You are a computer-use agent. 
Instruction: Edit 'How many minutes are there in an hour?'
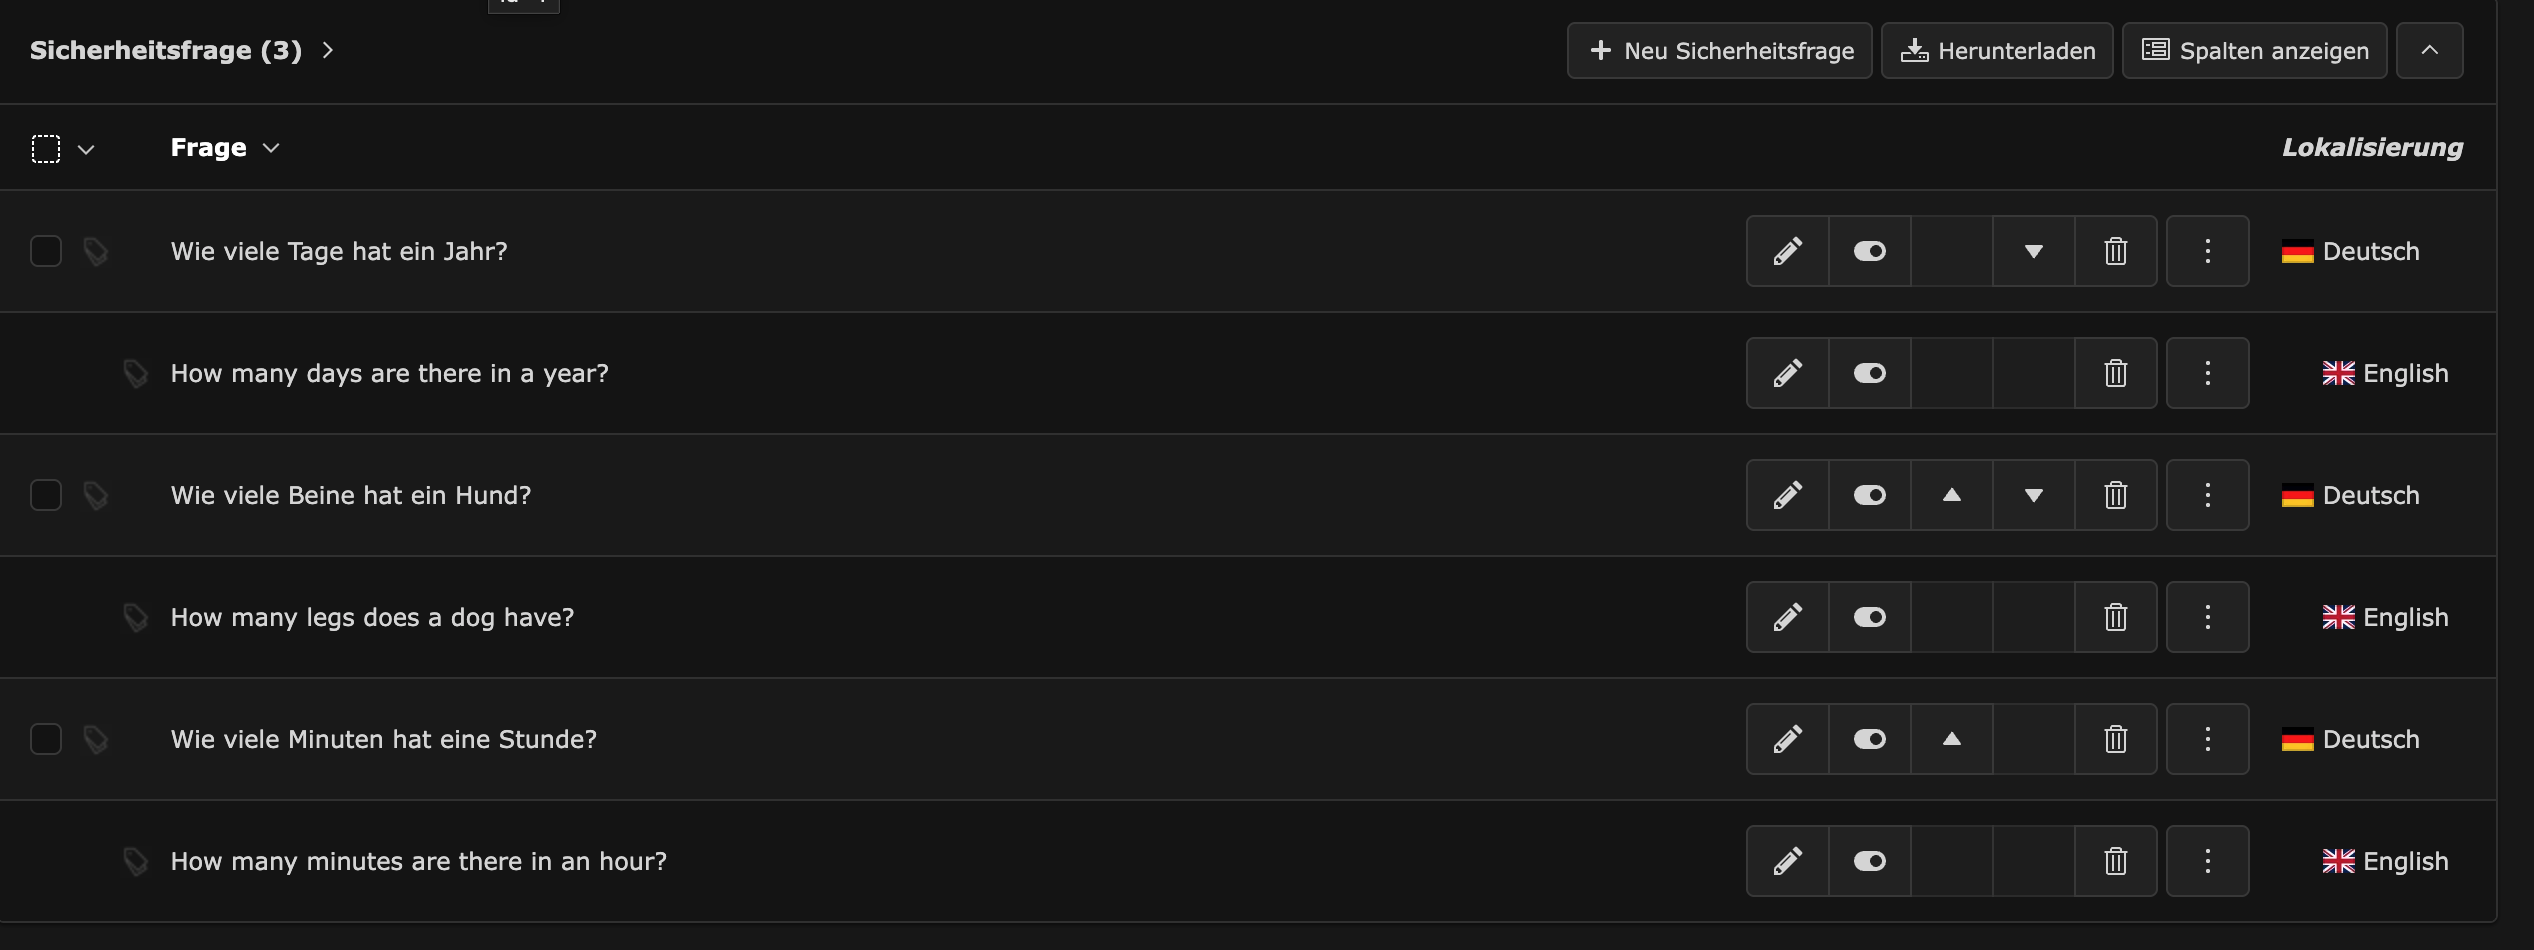[1788, 861]
